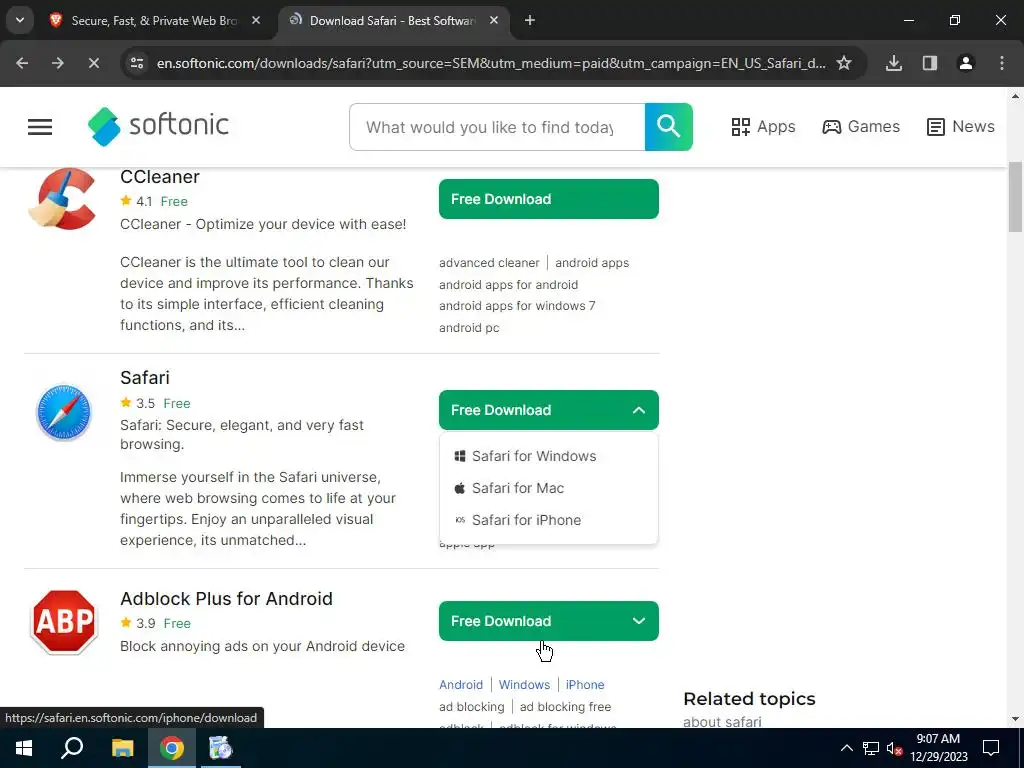The image size is (1024, 768).
Task: Click the search input field
Action: click(x=497, y=127)
